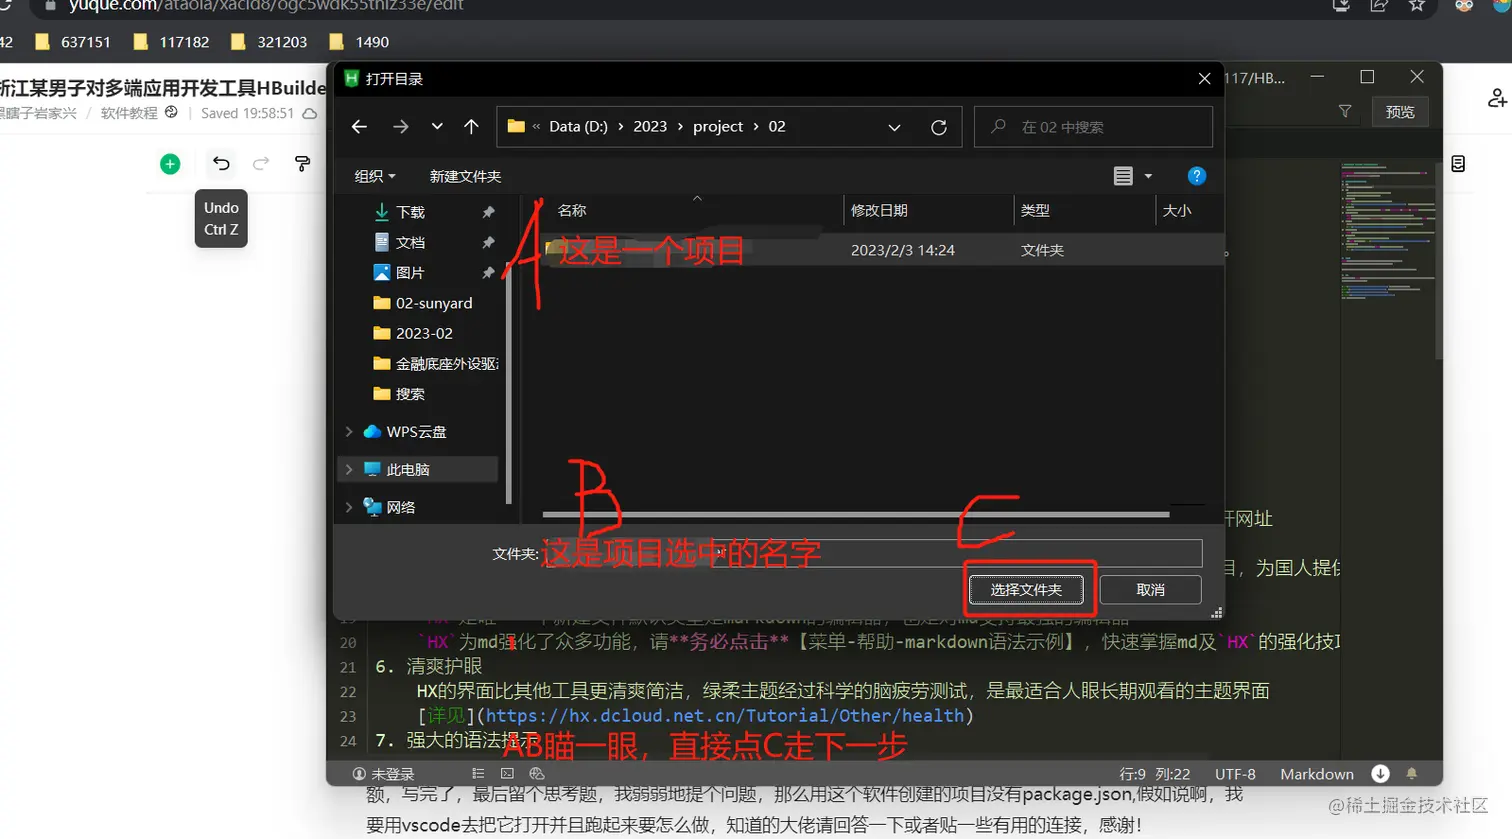Expand the 此电脑 tree node

(x=349, y=469)
